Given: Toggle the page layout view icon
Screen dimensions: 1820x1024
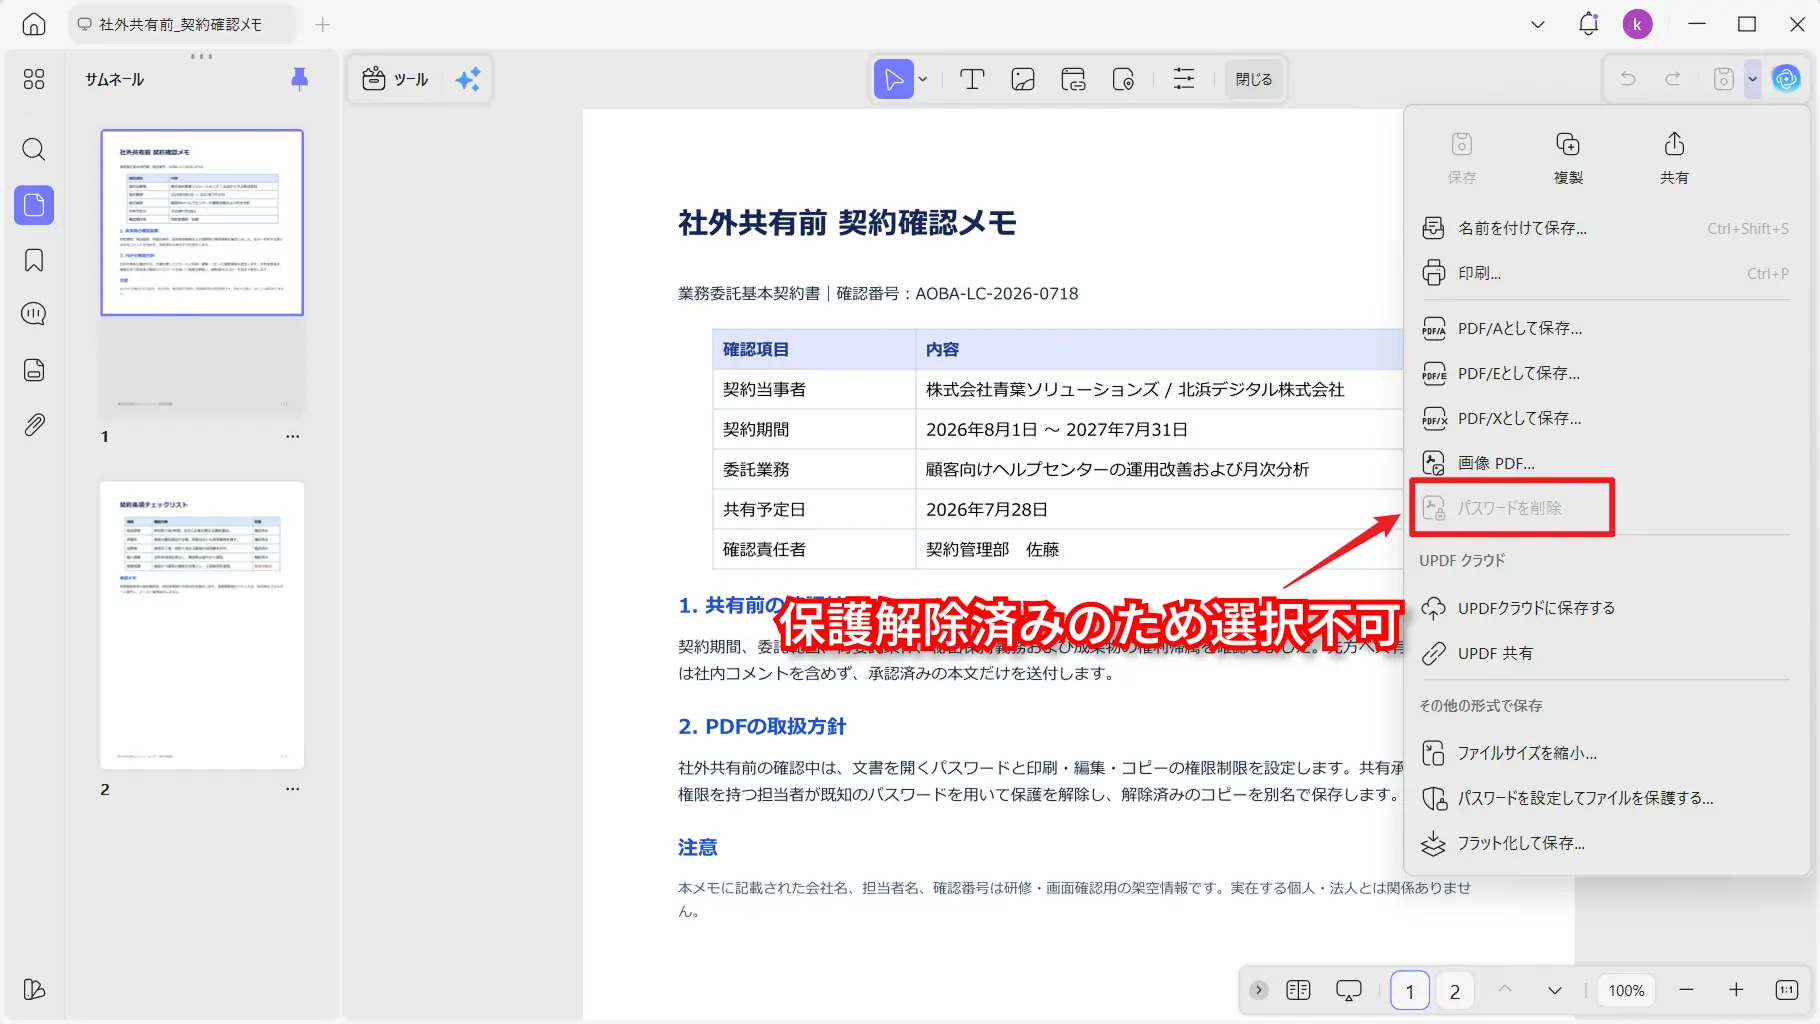Looking at the screenshot, I should [1298, 990].
